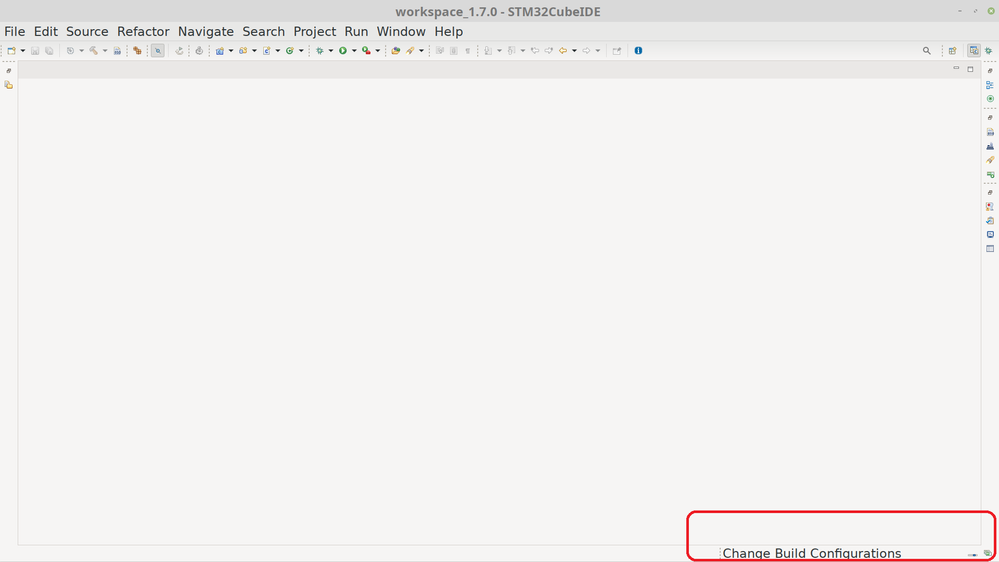Image resolution: width=999 pixels, height=562 pixels.
Task: Open the Help menu
Action: point(449,31)
